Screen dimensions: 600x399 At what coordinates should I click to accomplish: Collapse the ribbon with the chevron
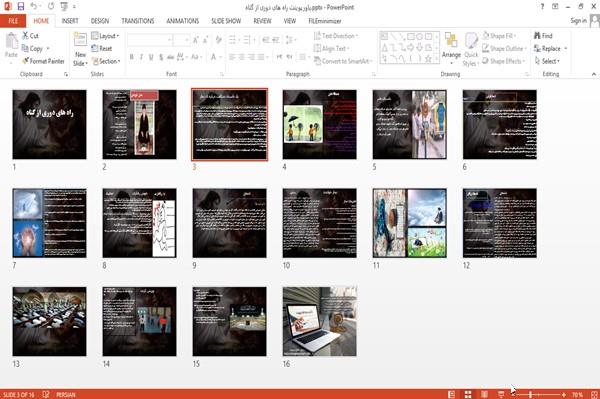pos(594,74)
